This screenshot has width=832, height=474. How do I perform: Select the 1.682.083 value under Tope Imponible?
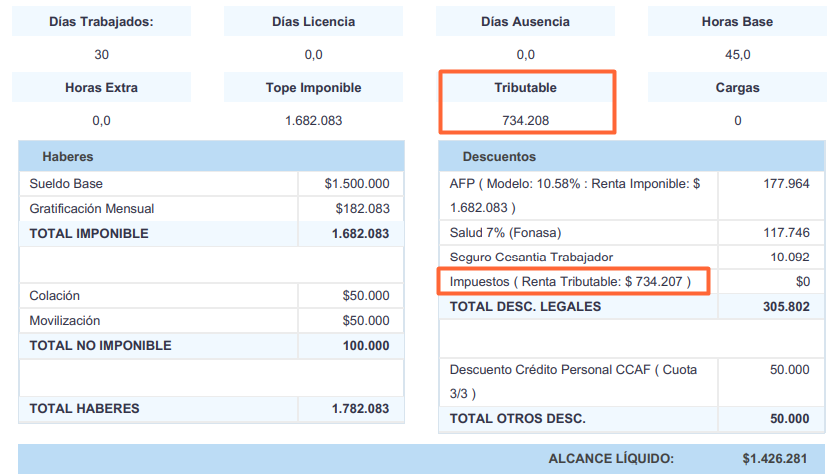(314, 120)
